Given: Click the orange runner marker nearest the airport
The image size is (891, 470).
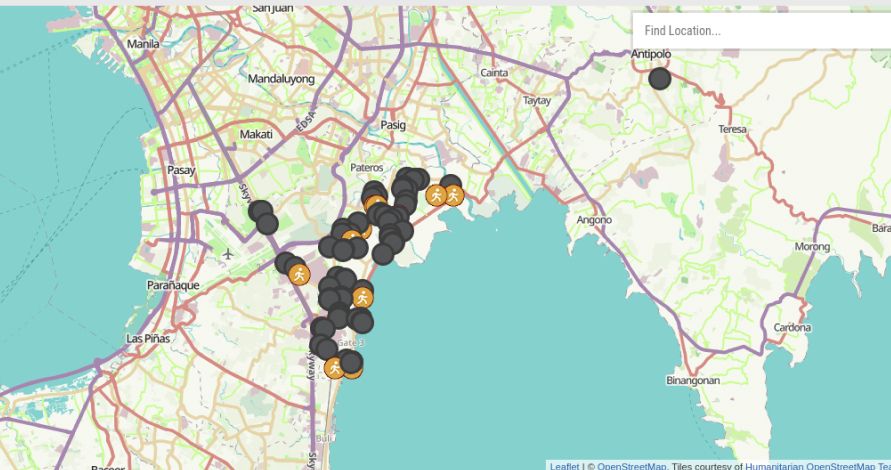Looking at the screenshot, I should (x=298, y=274).
